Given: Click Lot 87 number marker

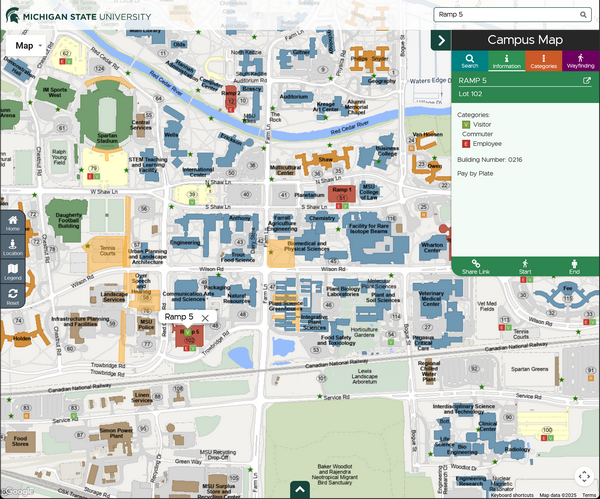Looking at the screenshot, I should [x=80, y=435].
